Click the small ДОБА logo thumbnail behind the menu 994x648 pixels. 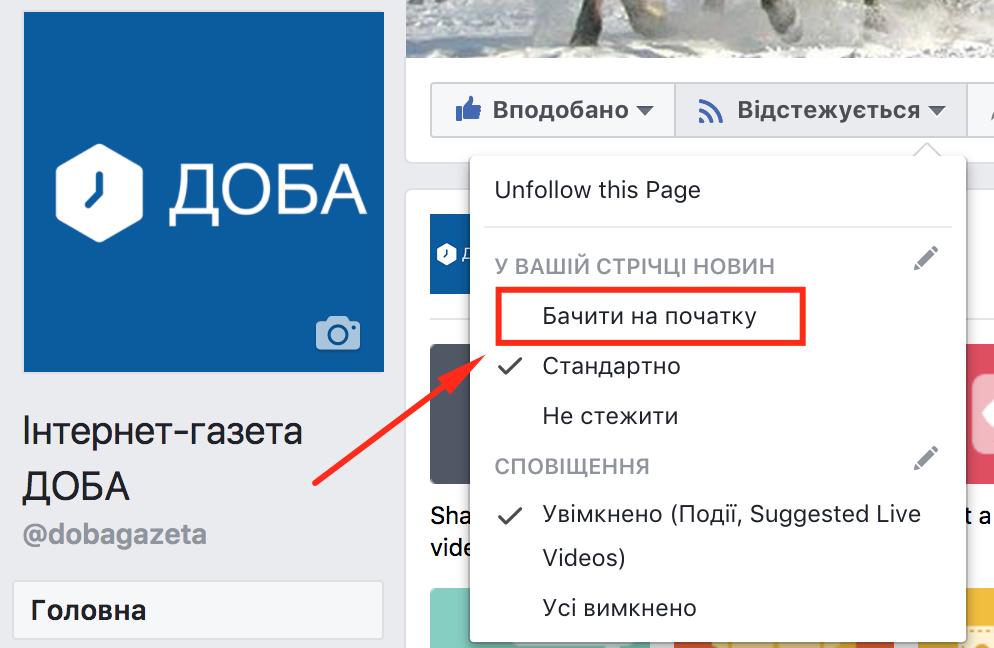450,254
